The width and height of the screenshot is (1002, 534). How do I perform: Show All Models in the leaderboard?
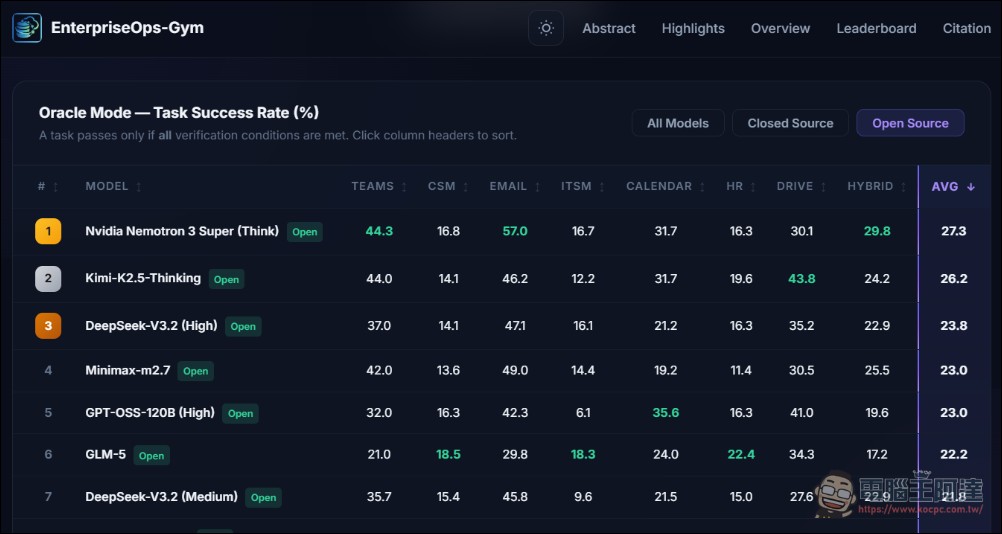678,123
